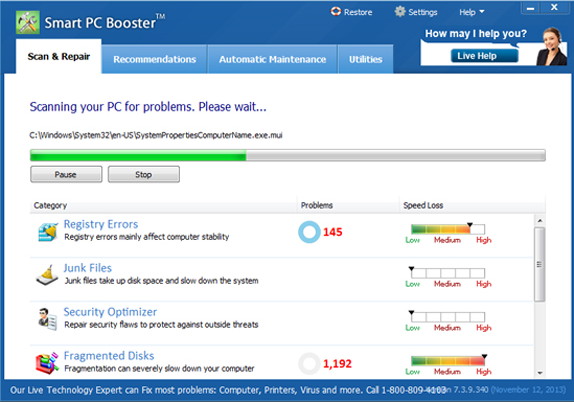Open the Registry Errors link
The width and height of the screenshot is (574, 402).
point(101,224)
